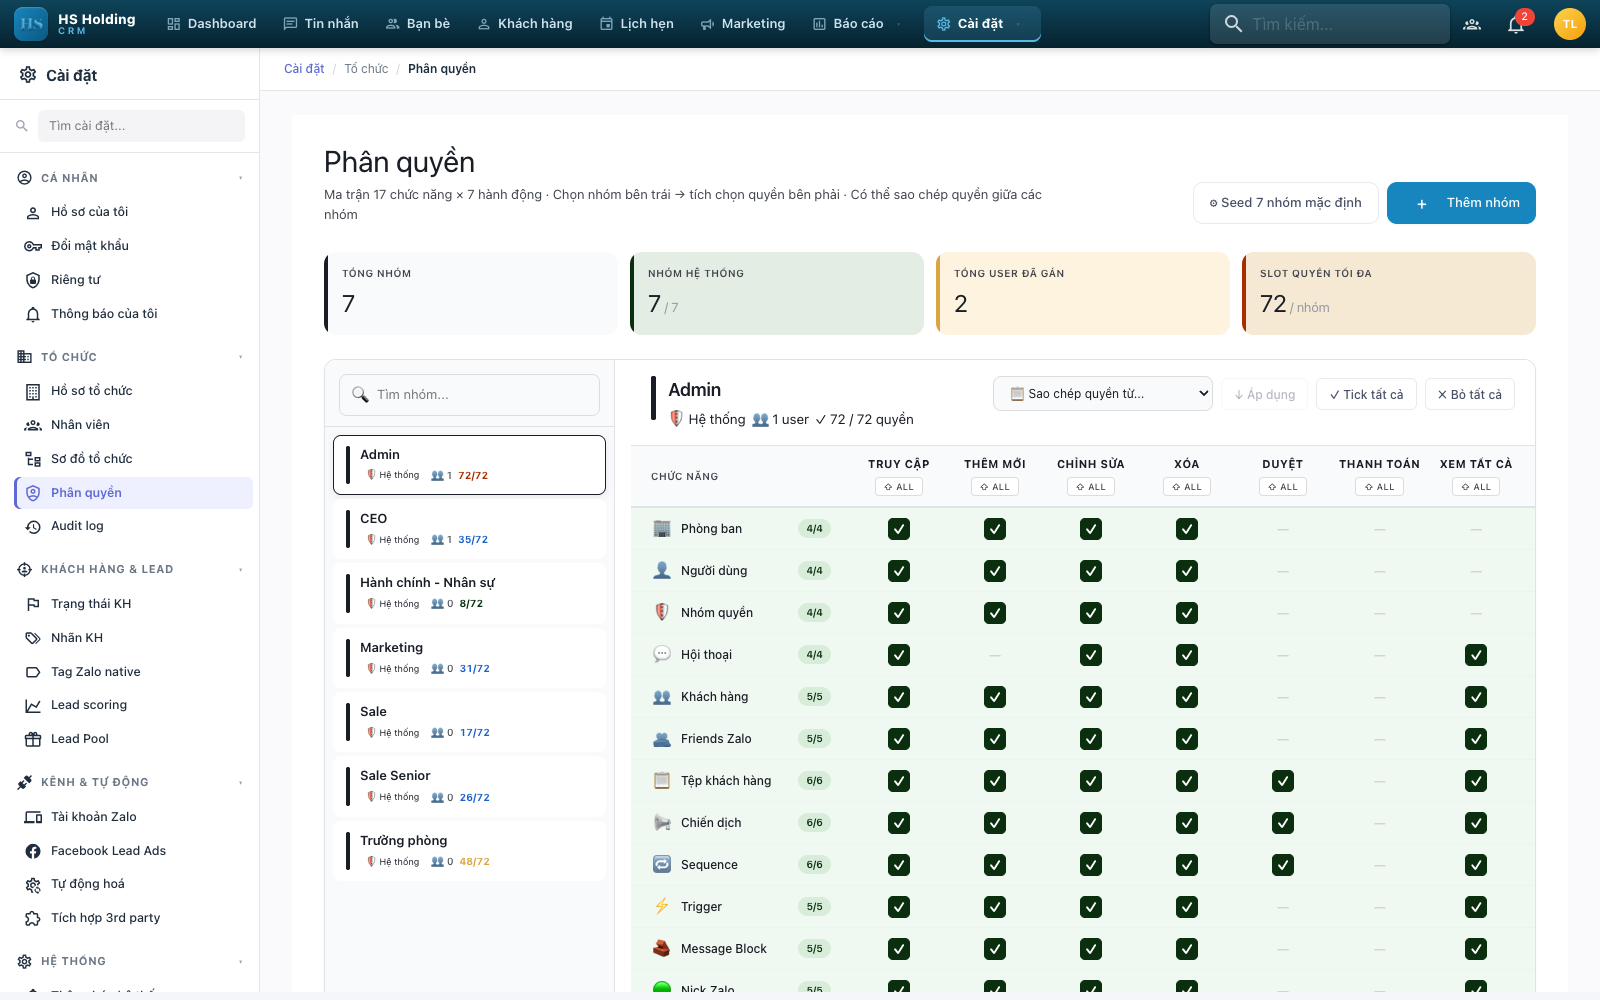Click the HS Holding CRM logo

click(76, 24)
